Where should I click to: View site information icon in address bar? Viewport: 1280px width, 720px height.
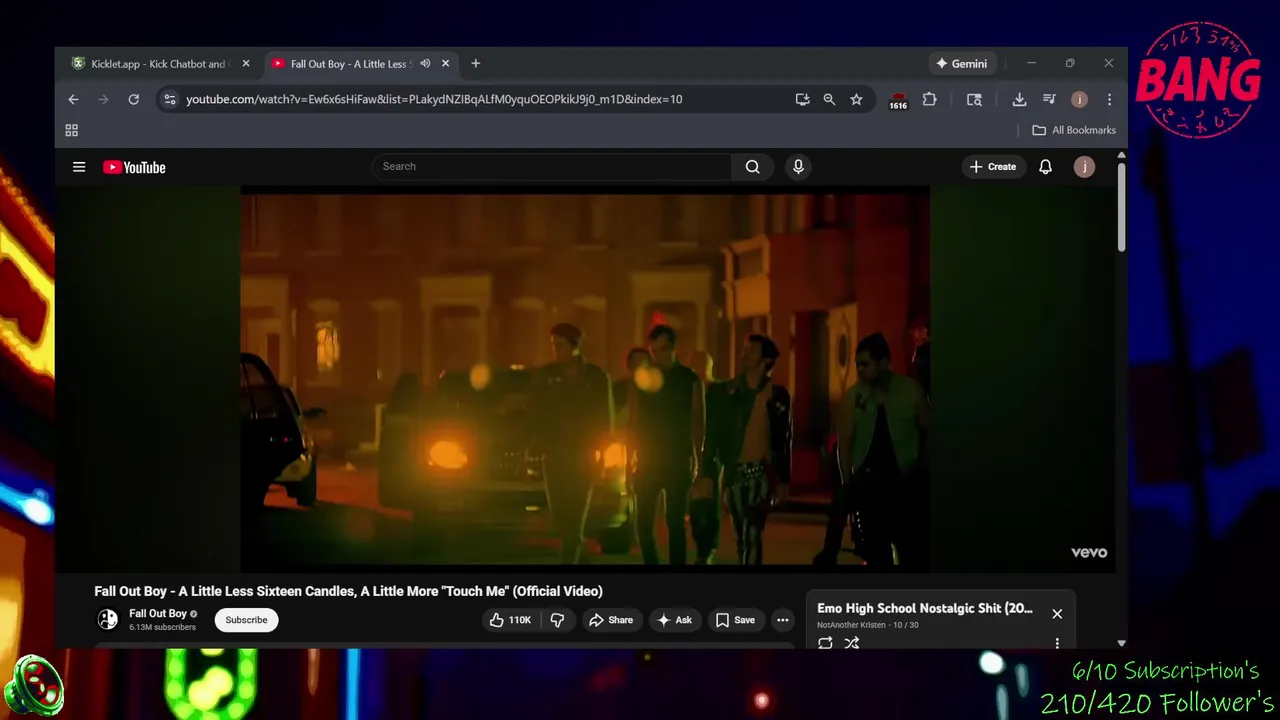click(169, 99)
